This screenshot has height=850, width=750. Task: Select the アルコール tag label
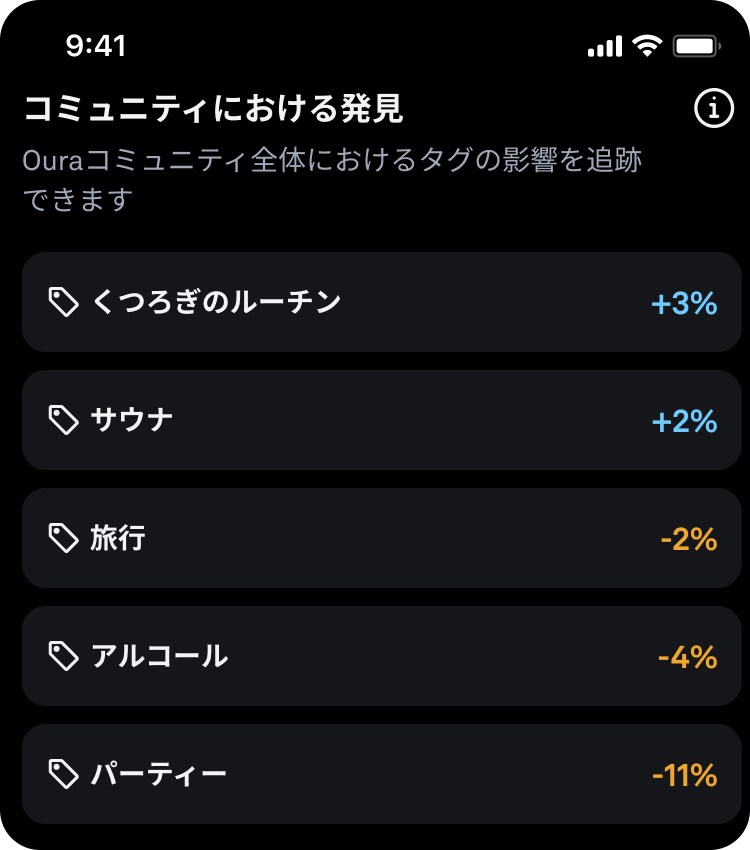coord(159,656)
